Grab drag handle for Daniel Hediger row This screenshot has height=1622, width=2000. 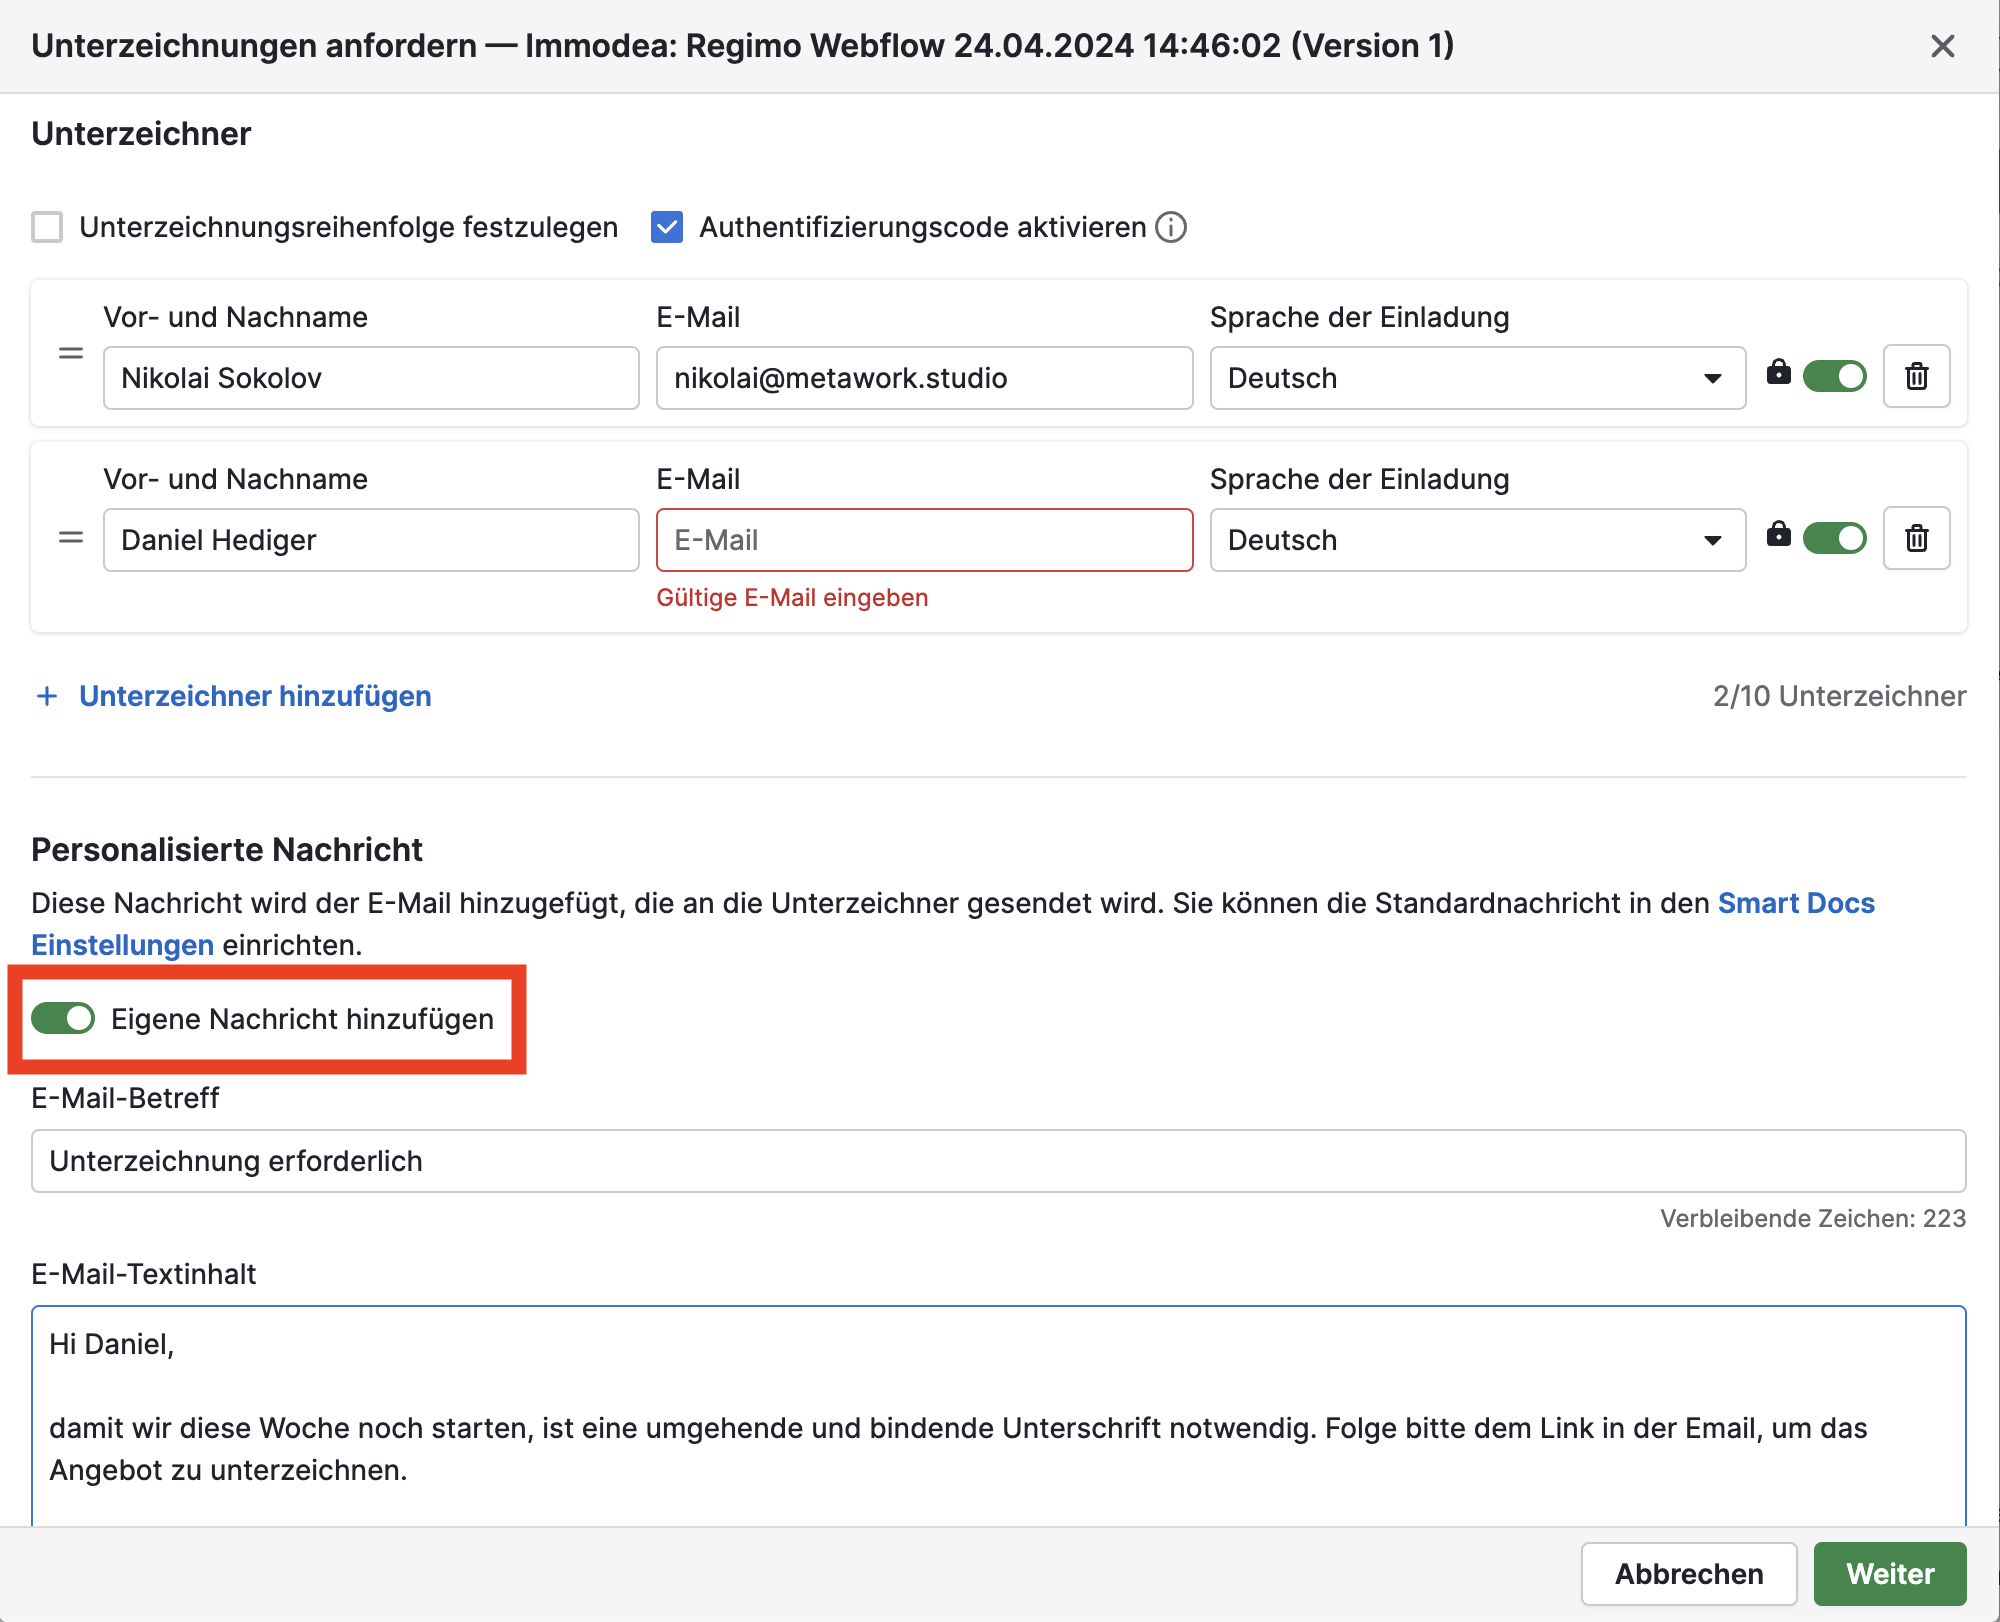pyautogui.click(x=71, y=538)
